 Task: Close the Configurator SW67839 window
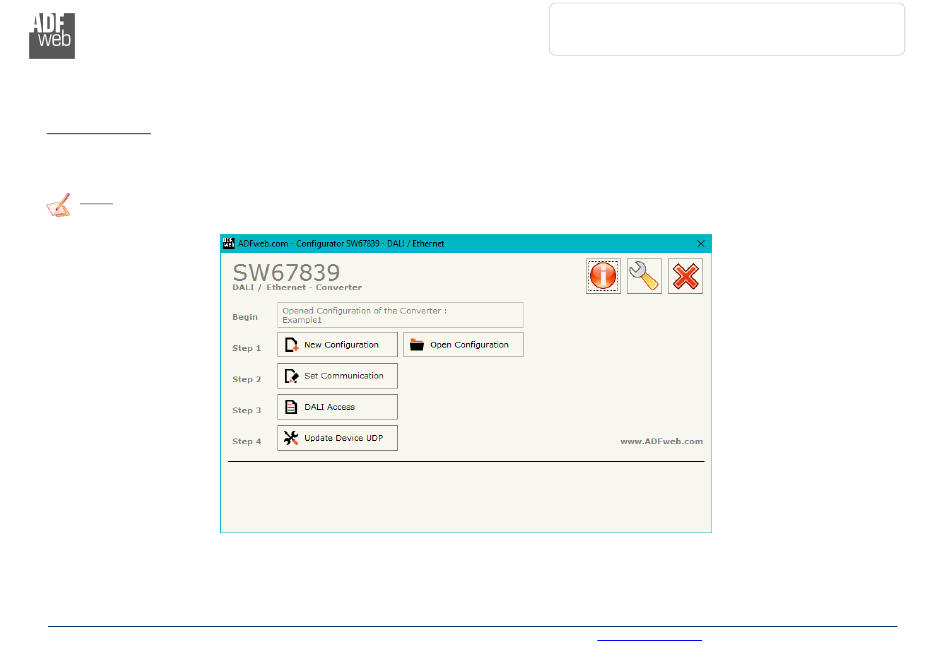tap(701, 243)
